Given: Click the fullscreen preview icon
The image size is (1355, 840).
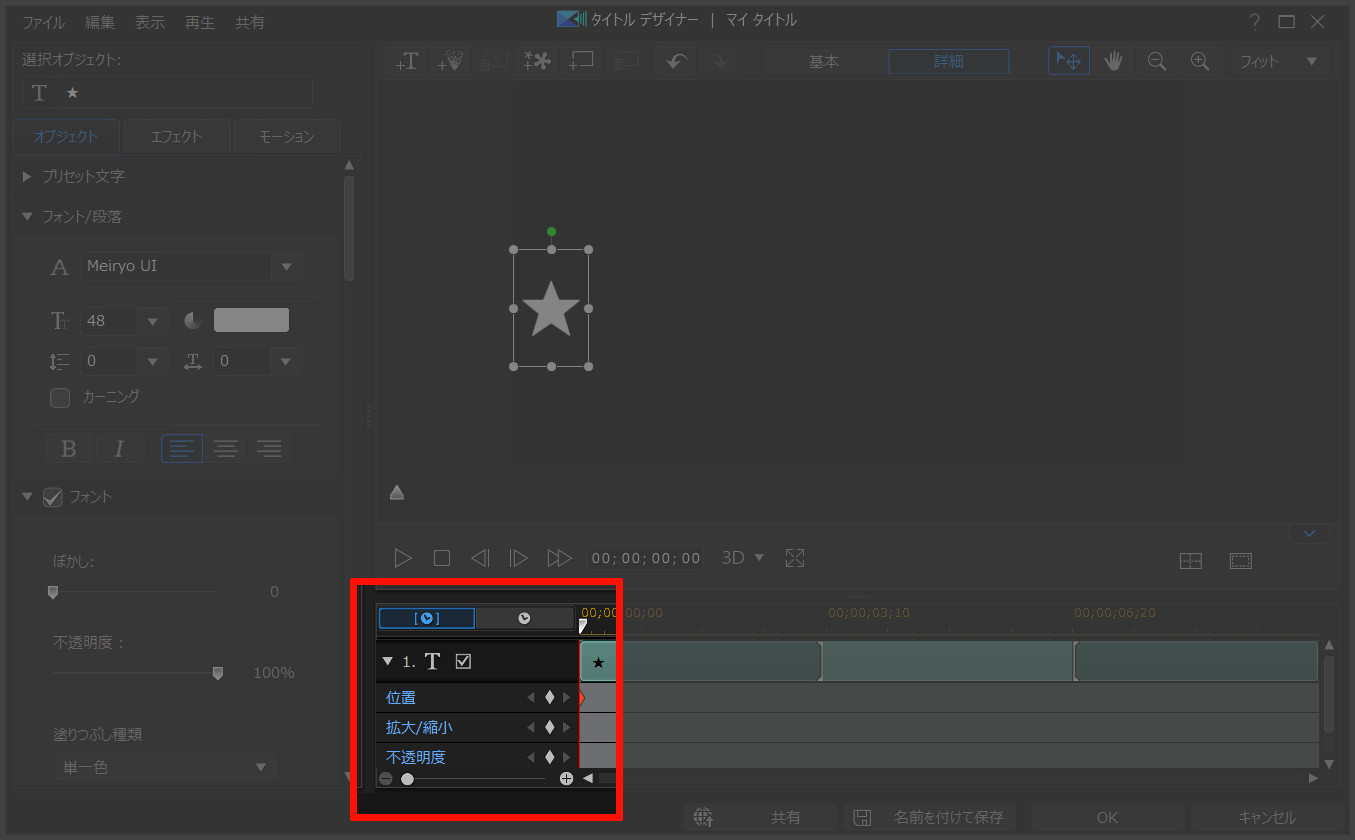Looking at the screenshot, I should tap(795, 558).
